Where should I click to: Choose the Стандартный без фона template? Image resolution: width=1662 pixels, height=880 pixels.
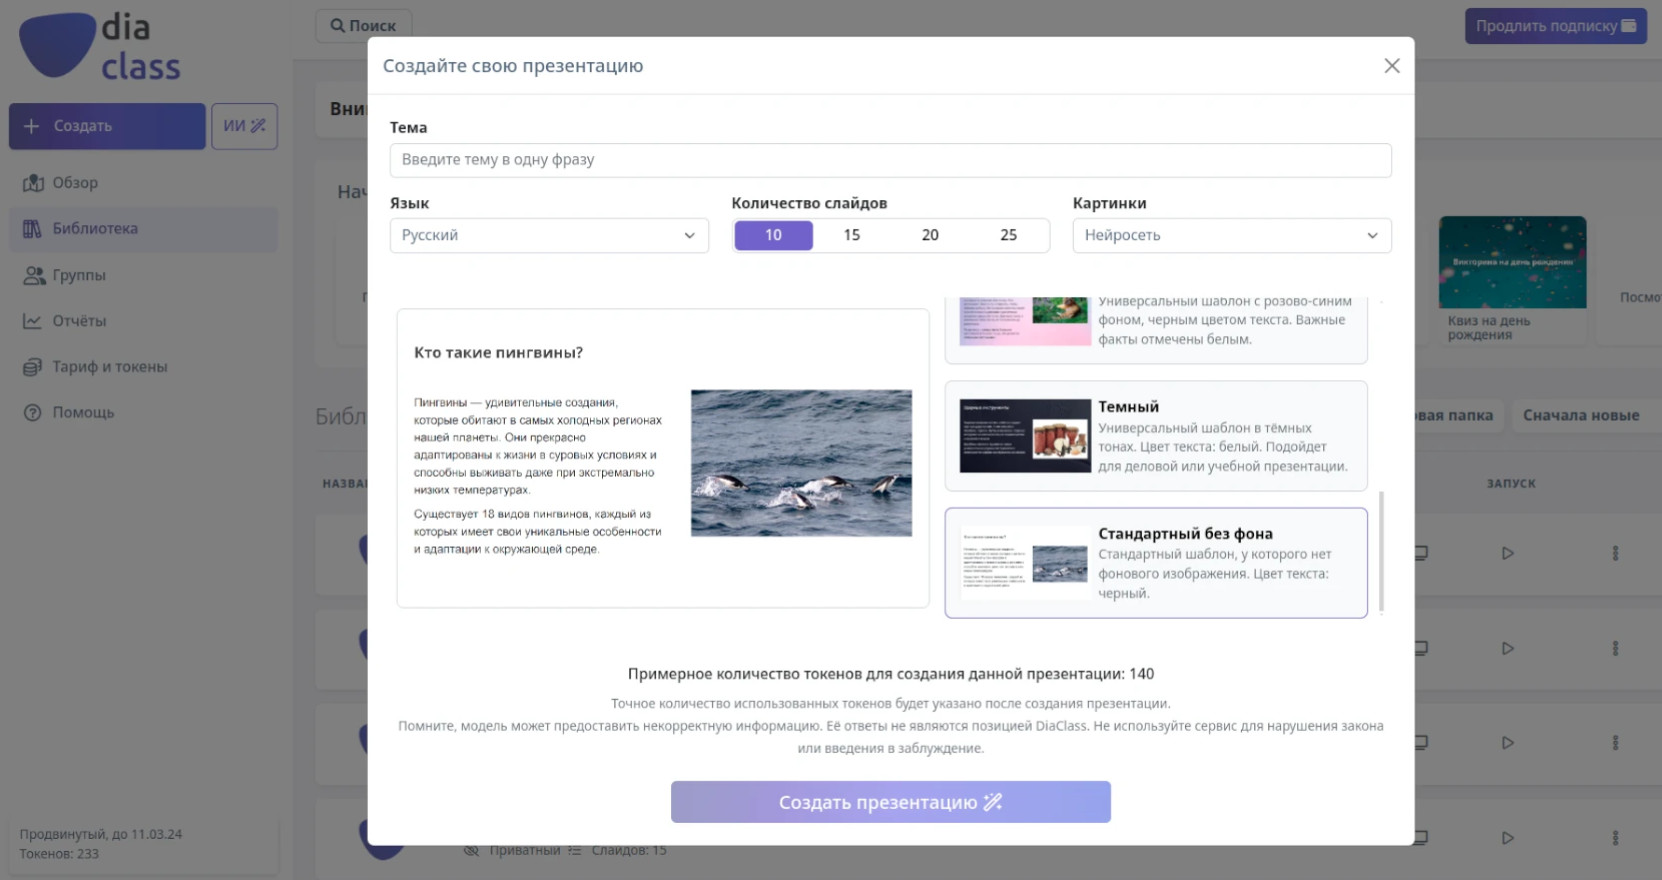pyautogui.click(x=1156, y=563)
